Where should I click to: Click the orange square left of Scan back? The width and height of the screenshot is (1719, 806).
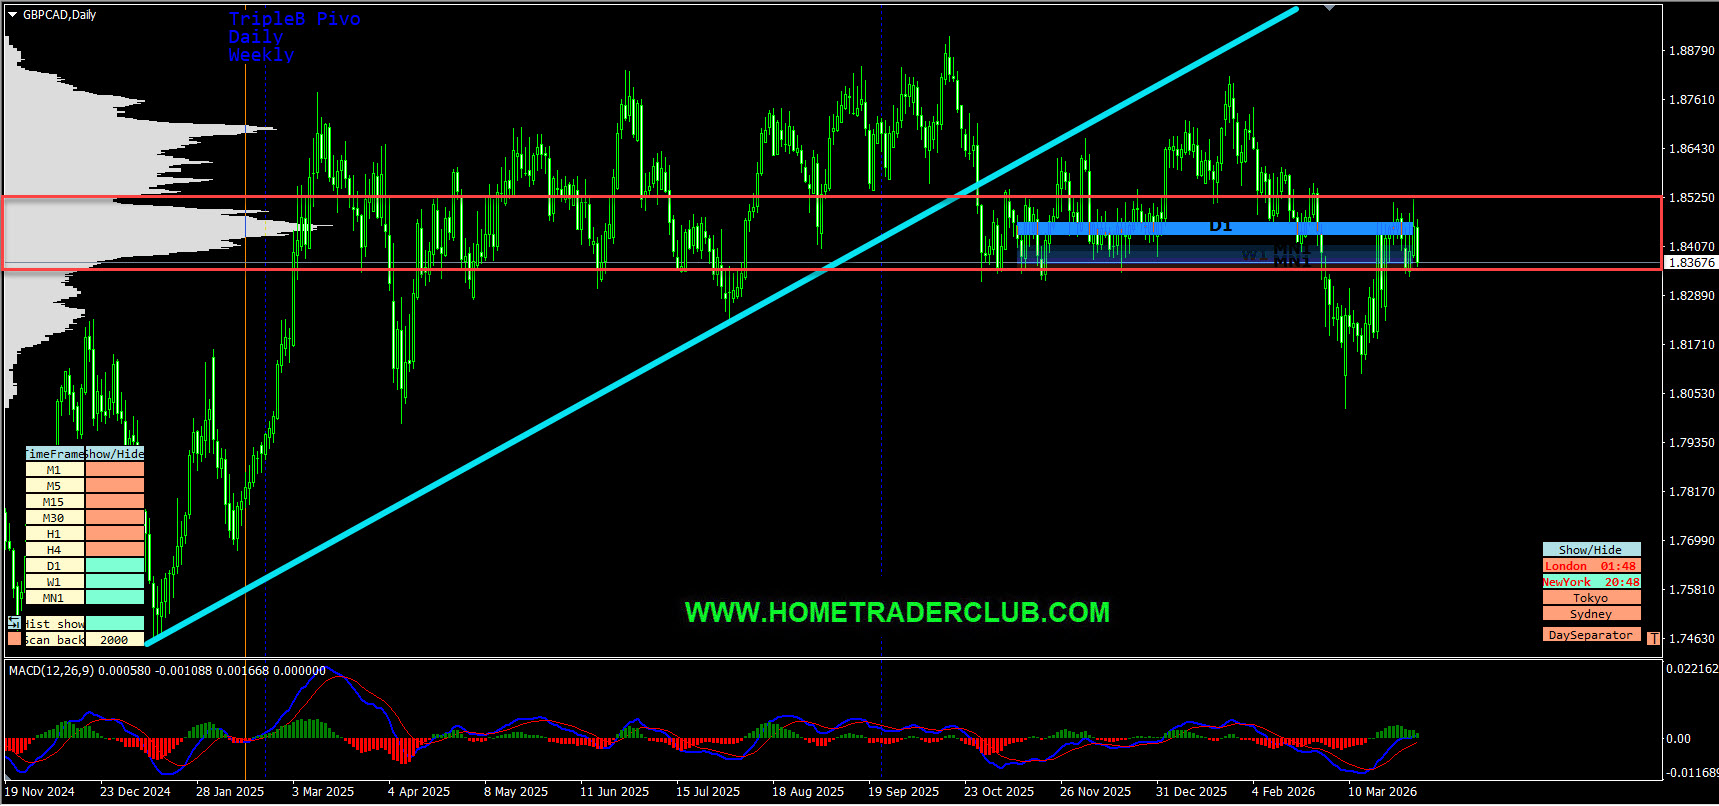[14, 639]
